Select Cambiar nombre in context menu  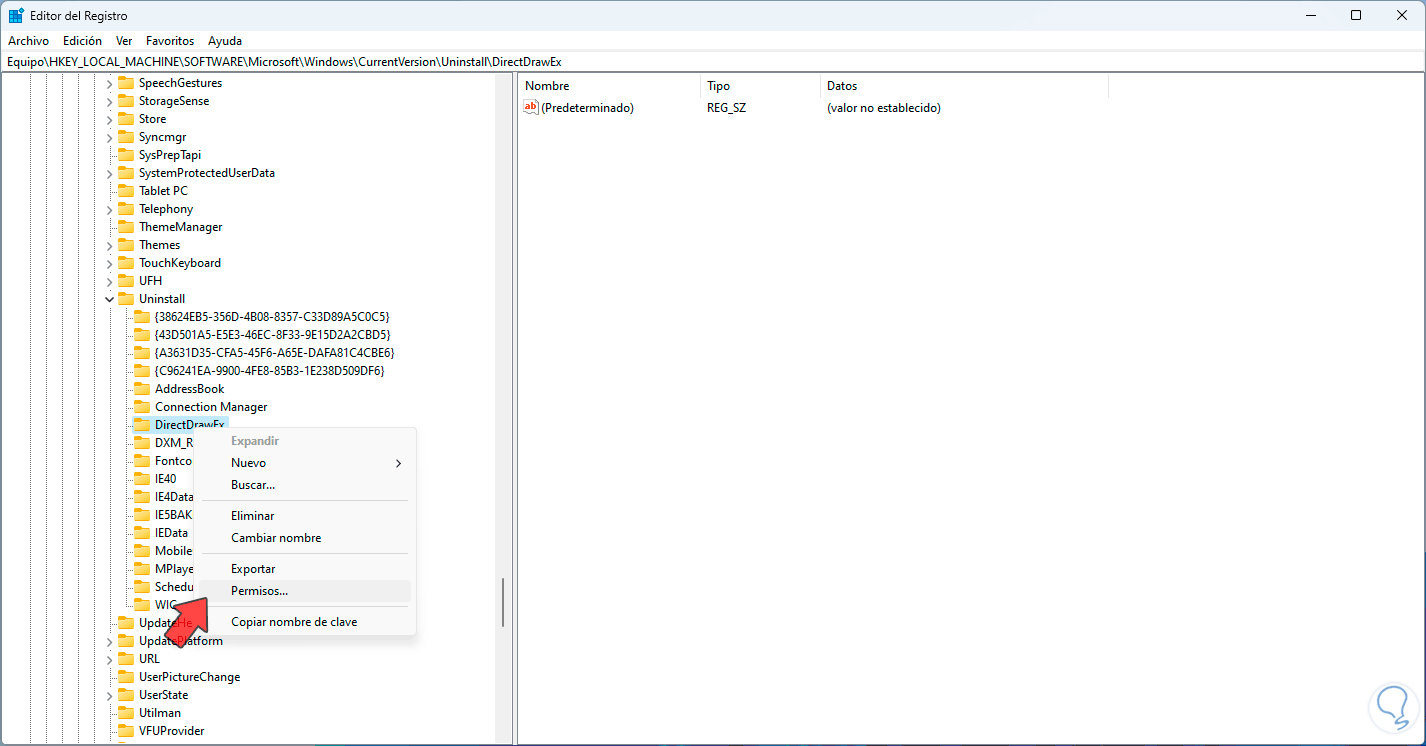click(305, 538)
